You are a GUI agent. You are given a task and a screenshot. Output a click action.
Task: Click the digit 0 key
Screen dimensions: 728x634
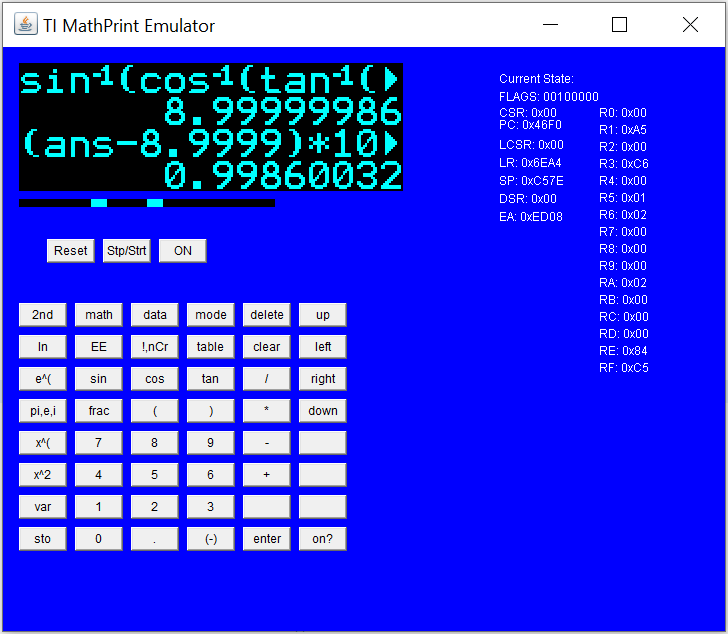coord(99,539)
